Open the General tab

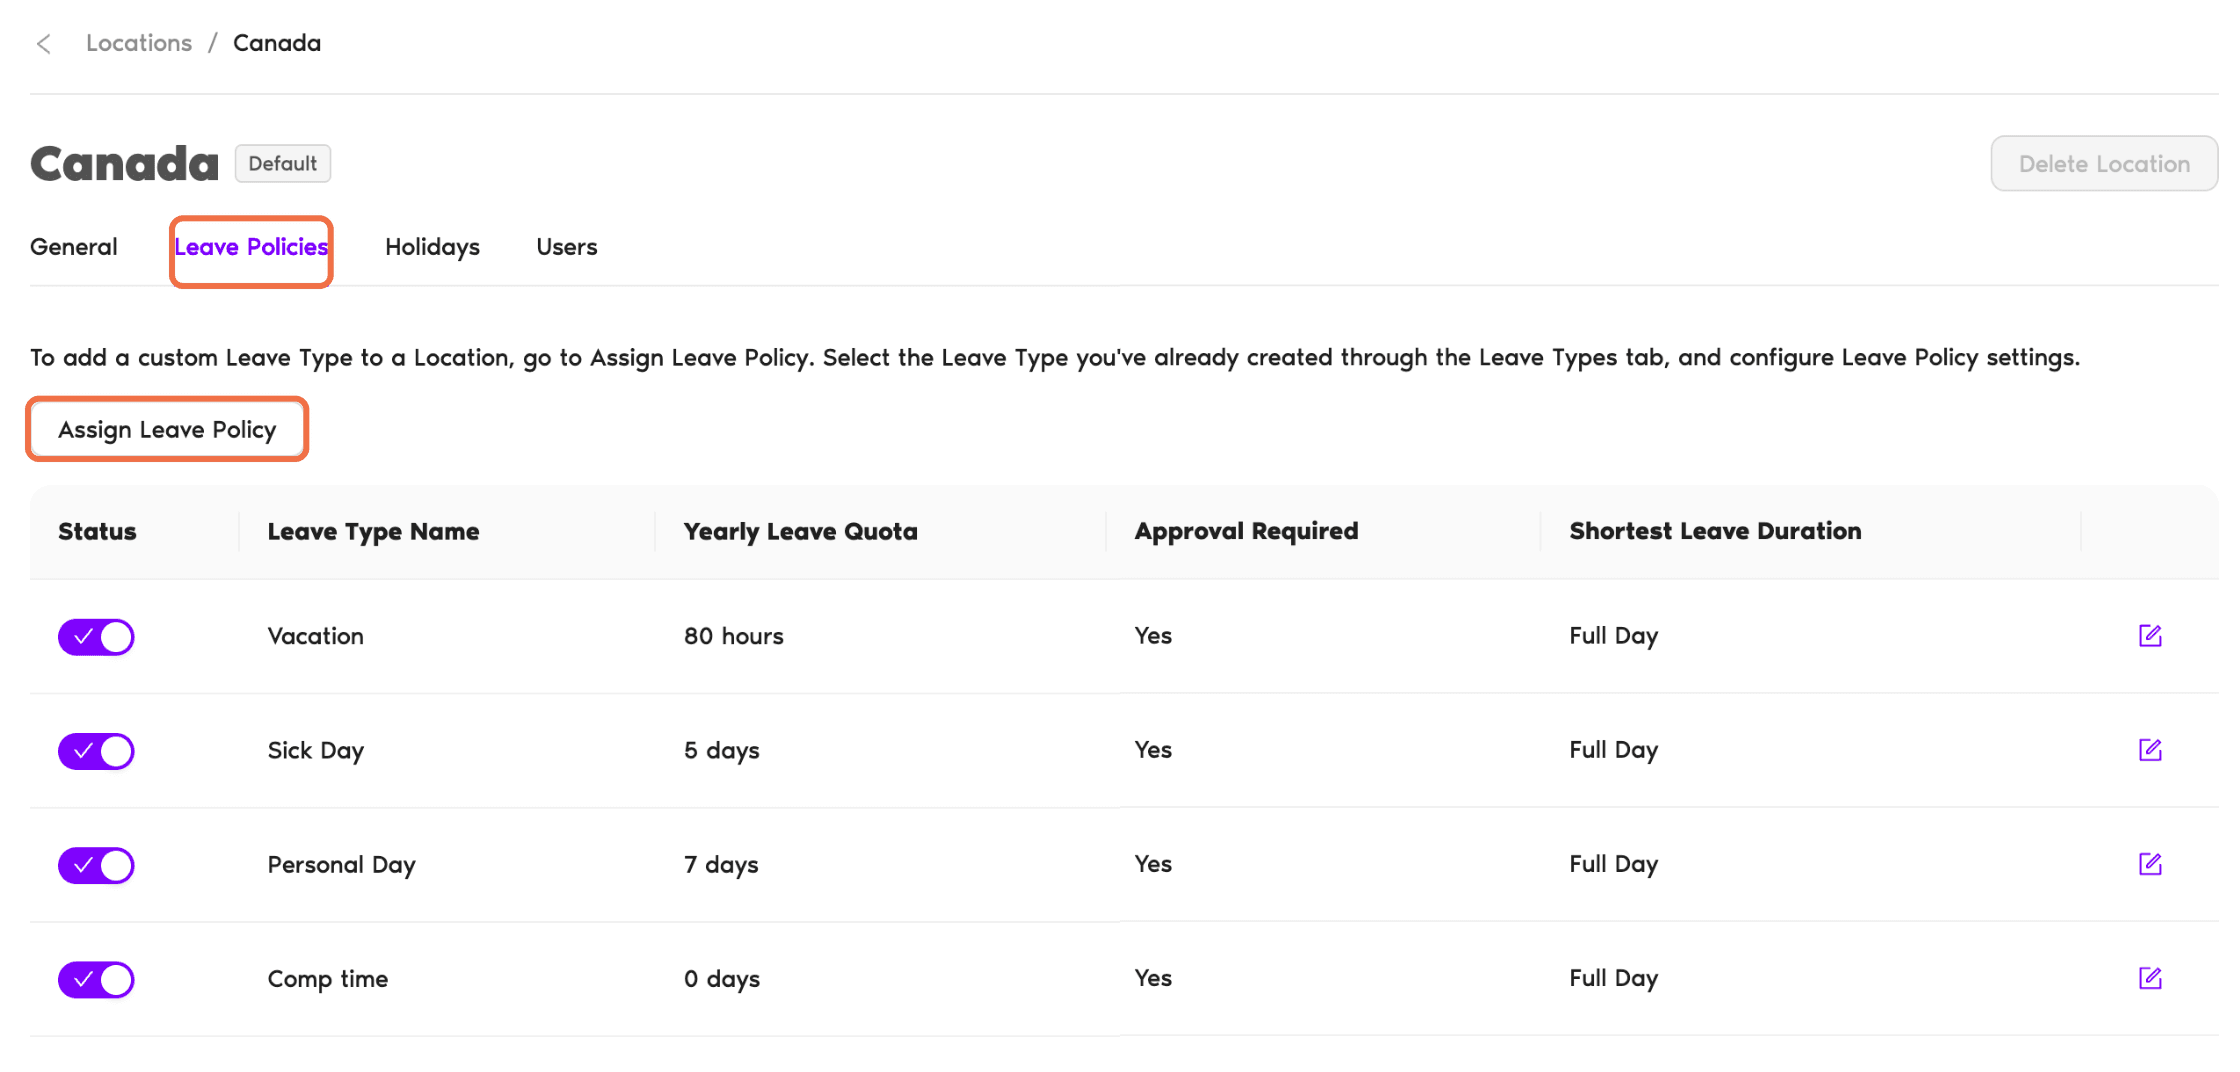point(74,247)
